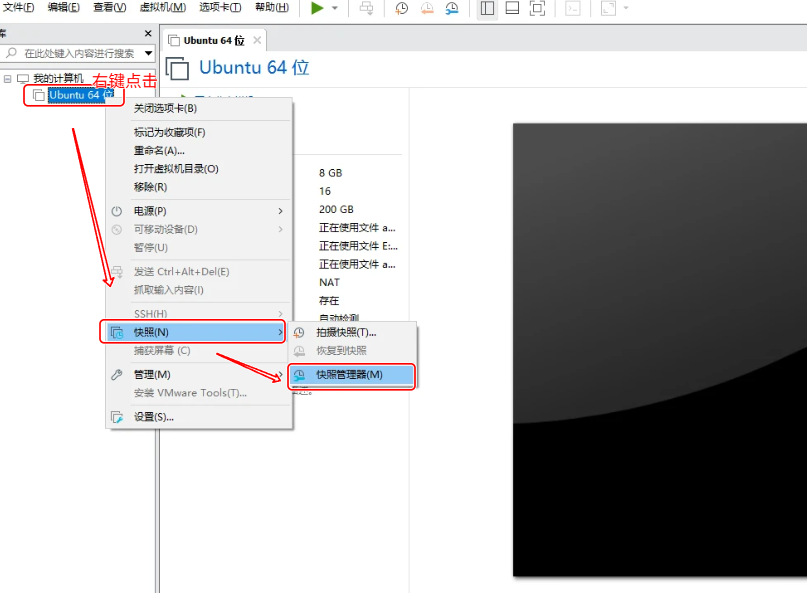Open the library search filter dropdown arrow

pyautogui.click(x=149, y=53)
